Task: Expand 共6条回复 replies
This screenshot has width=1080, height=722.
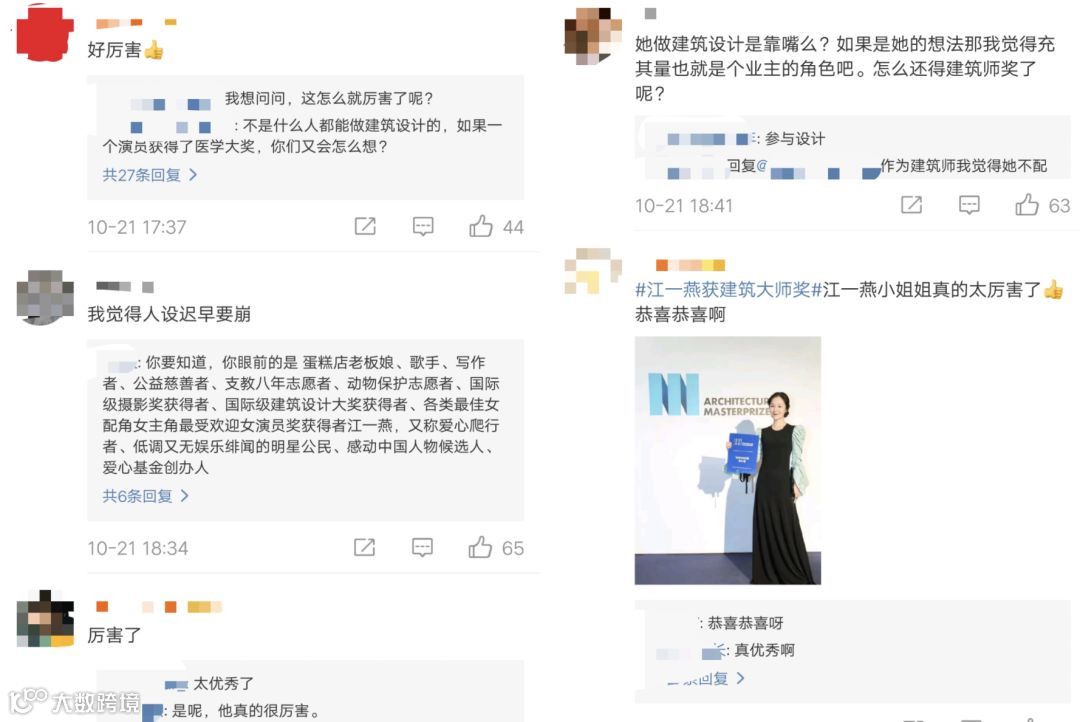Action: [145, 496]
